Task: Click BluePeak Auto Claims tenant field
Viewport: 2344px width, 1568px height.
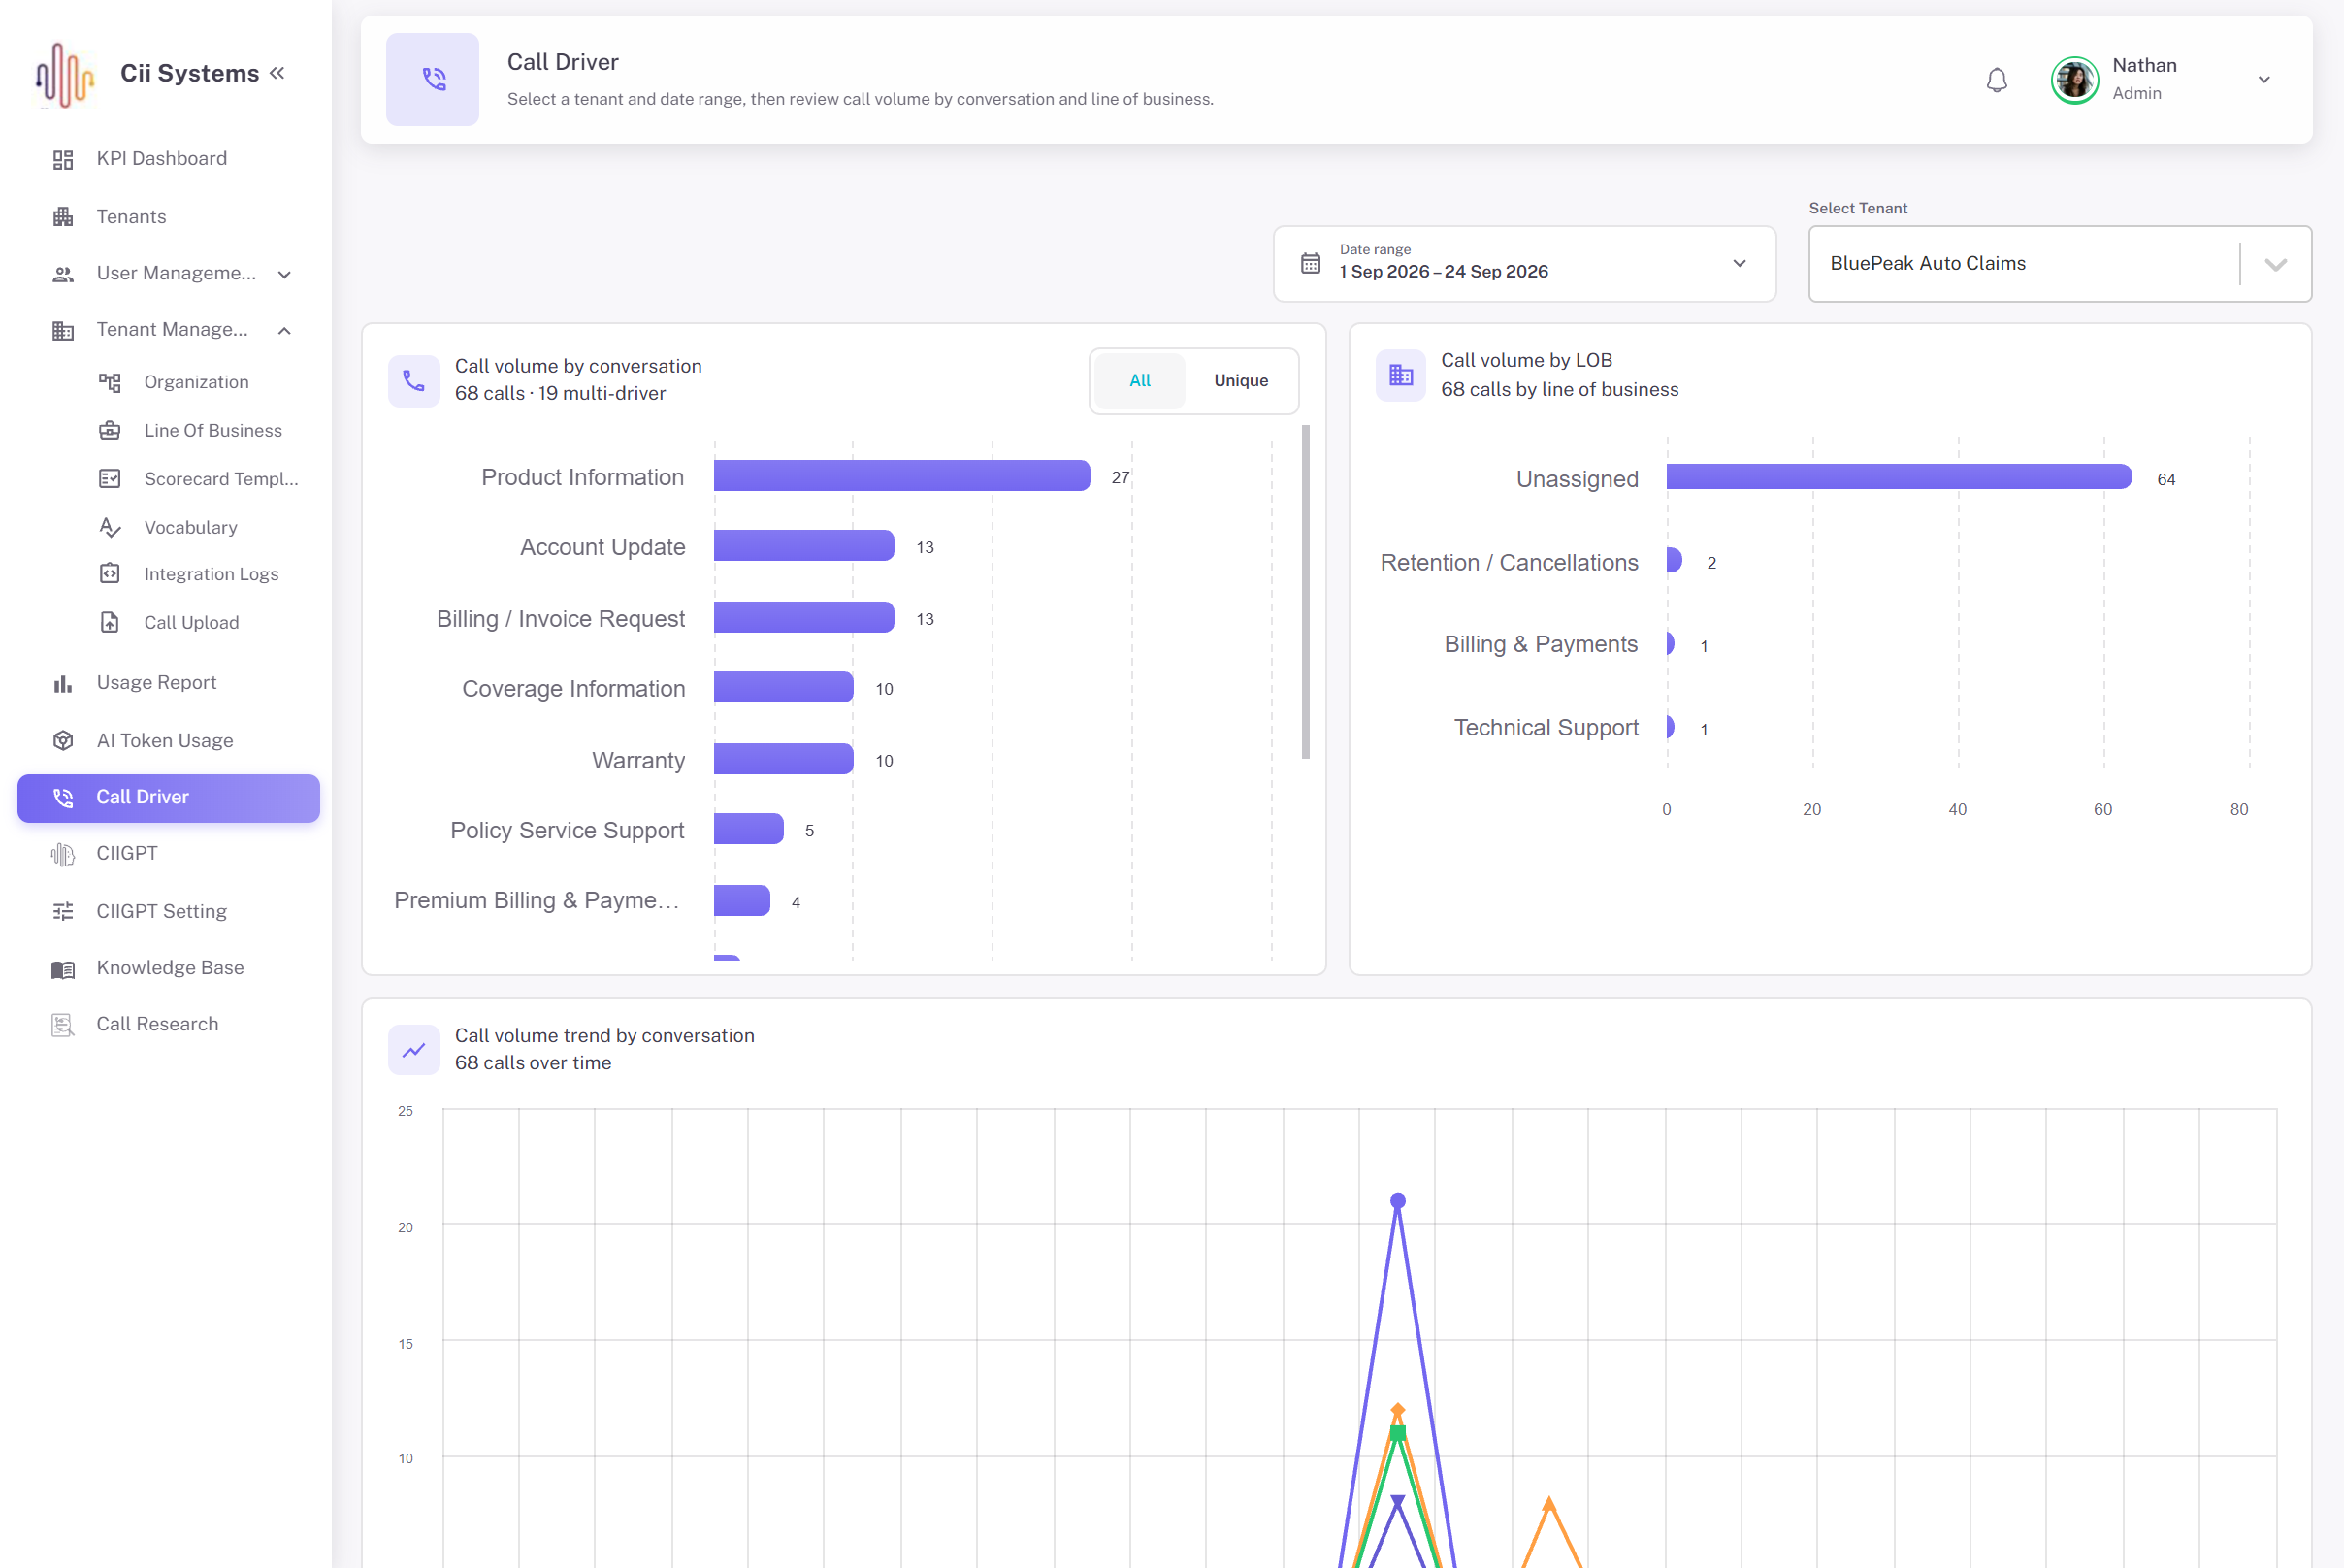Action: point(2060,264)
